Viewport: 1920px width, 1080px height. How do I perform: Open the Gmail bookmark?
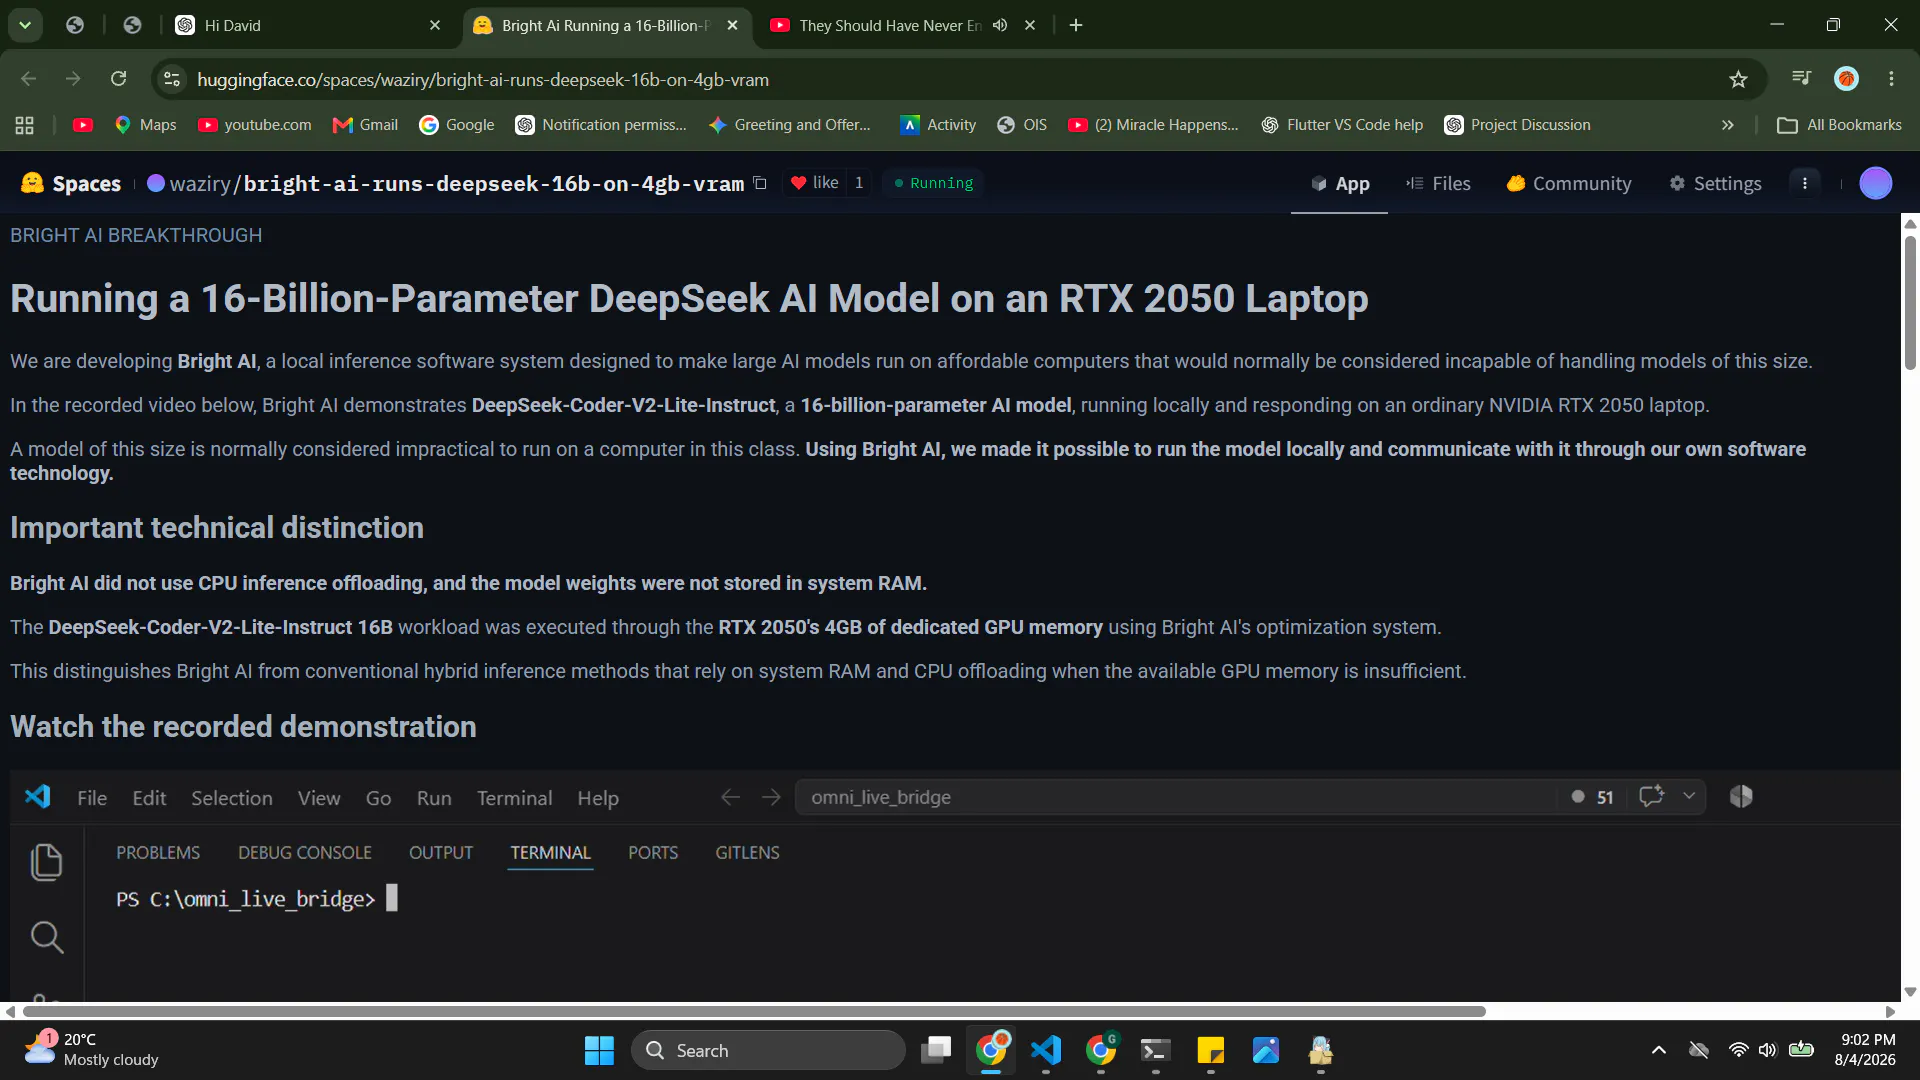pos(366,125)
